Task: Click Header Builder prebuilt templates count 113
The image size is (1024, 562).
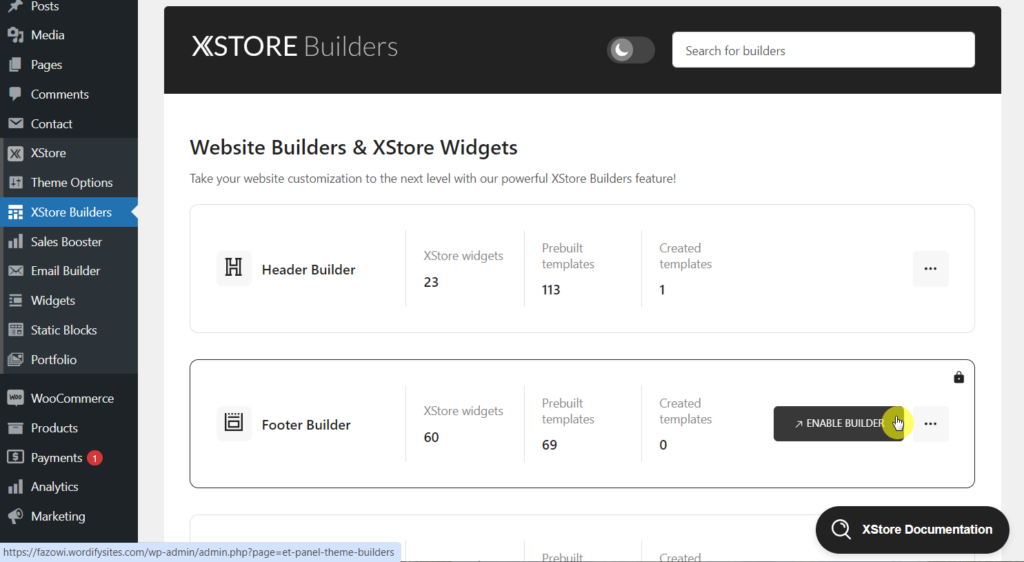Action: click(x=551, y=290)
